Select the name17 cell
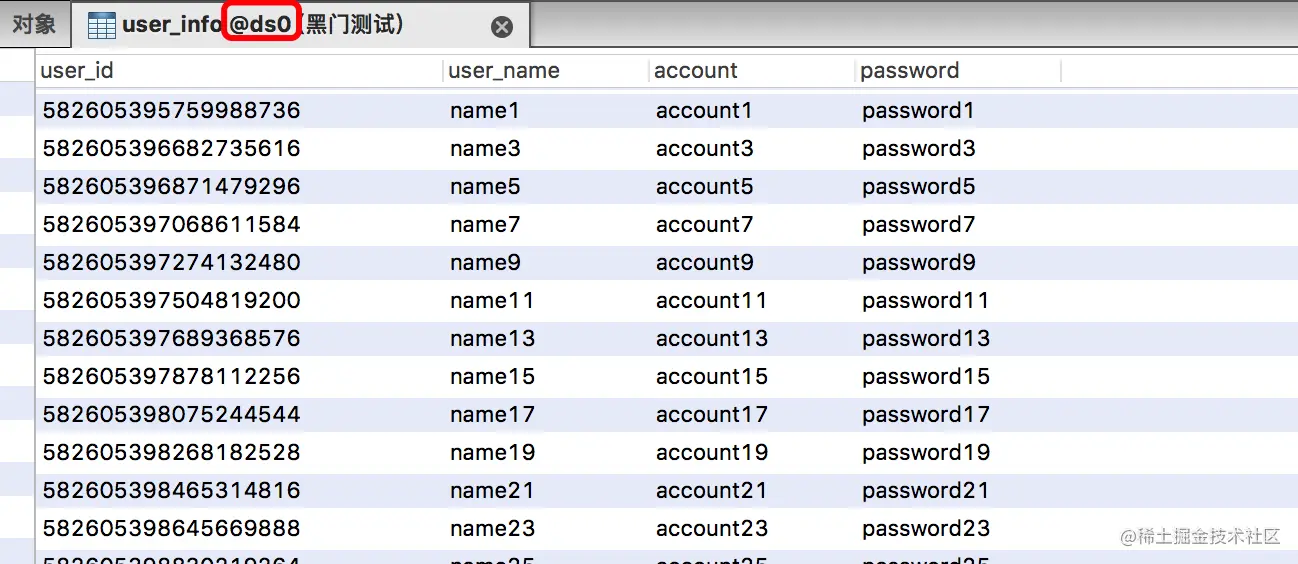Viewport: 1298px width, 564px height. [x=492, y=415]
